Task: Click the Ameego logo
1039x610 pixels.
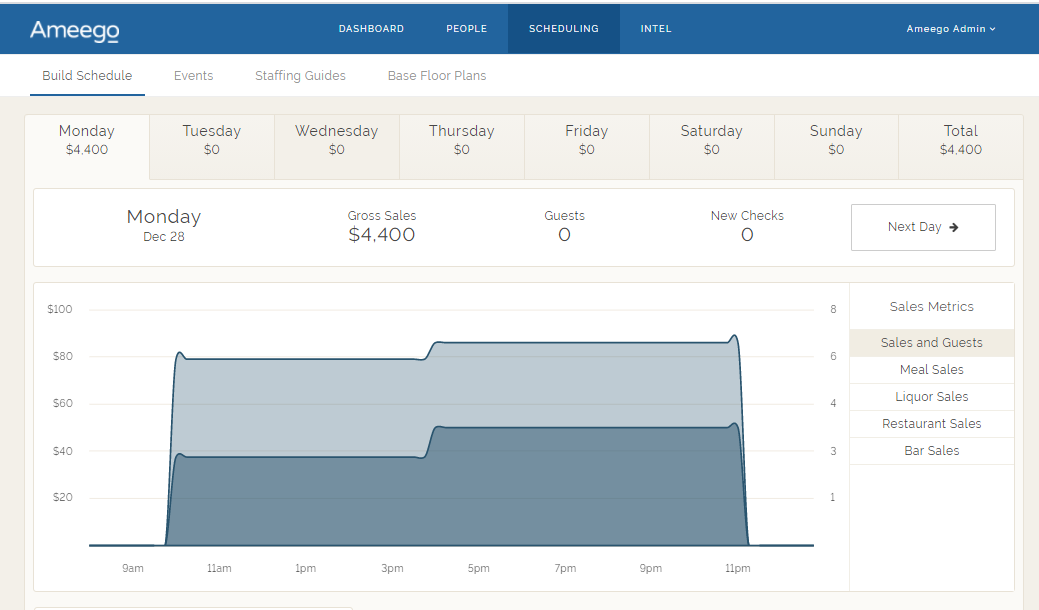Action: [75, 30]
